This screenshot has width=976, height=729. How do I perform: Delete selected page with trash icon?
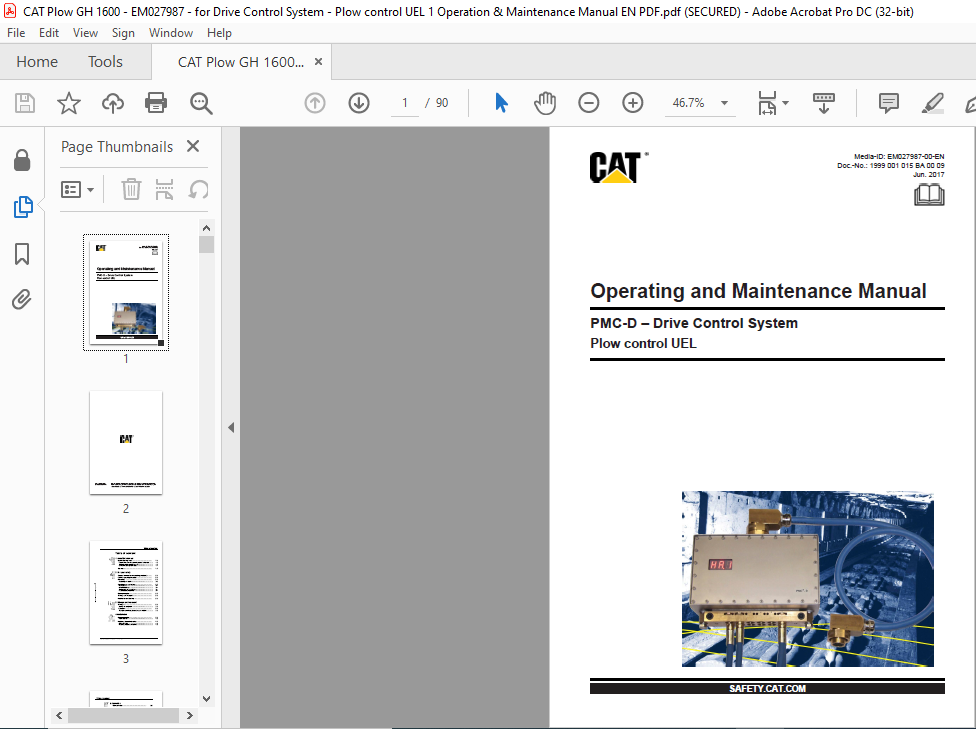tap(131, 189)
